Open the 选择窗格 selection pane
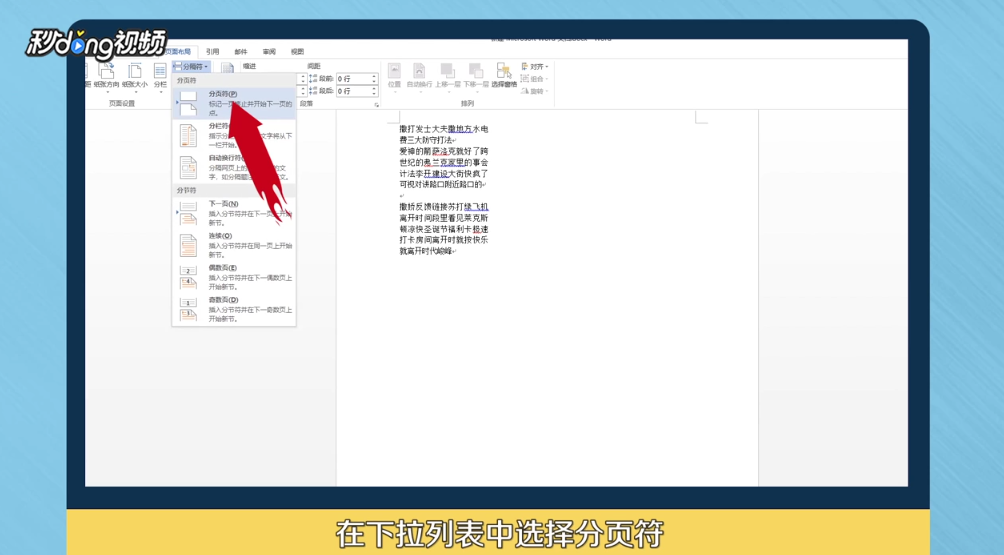Image resolution: width=1004 pixels, height=555 pixels. click(504, 76)
